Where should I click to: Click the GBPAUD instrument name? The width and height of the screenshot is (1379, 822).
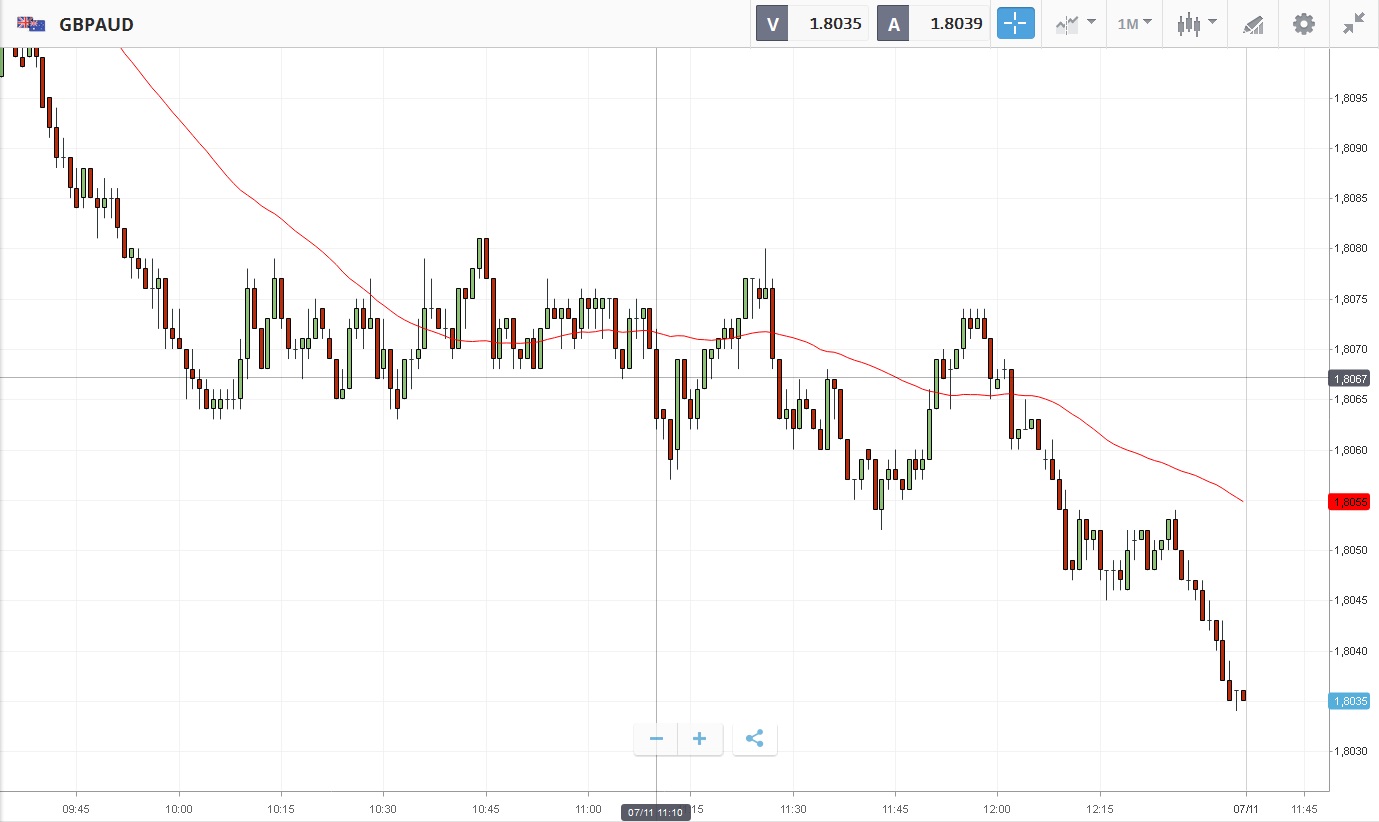pyautogui.click(x=96, y=24)
